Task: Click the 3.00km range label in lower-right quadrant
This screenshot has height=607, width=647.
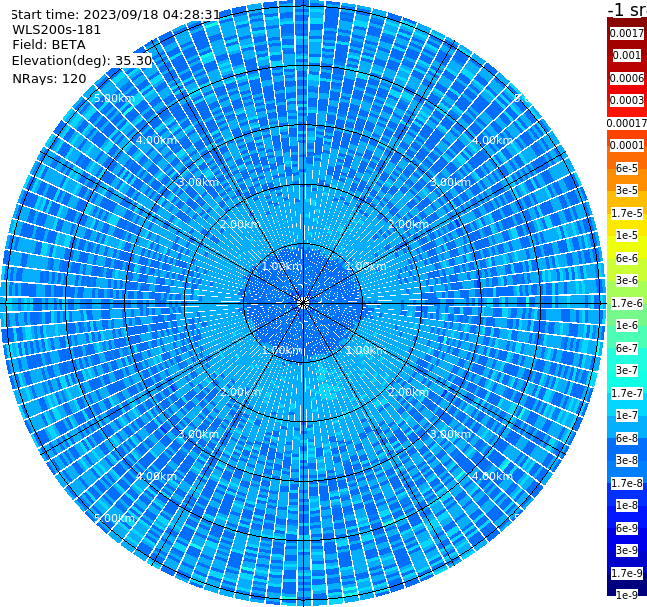Action: coord(451,434)
